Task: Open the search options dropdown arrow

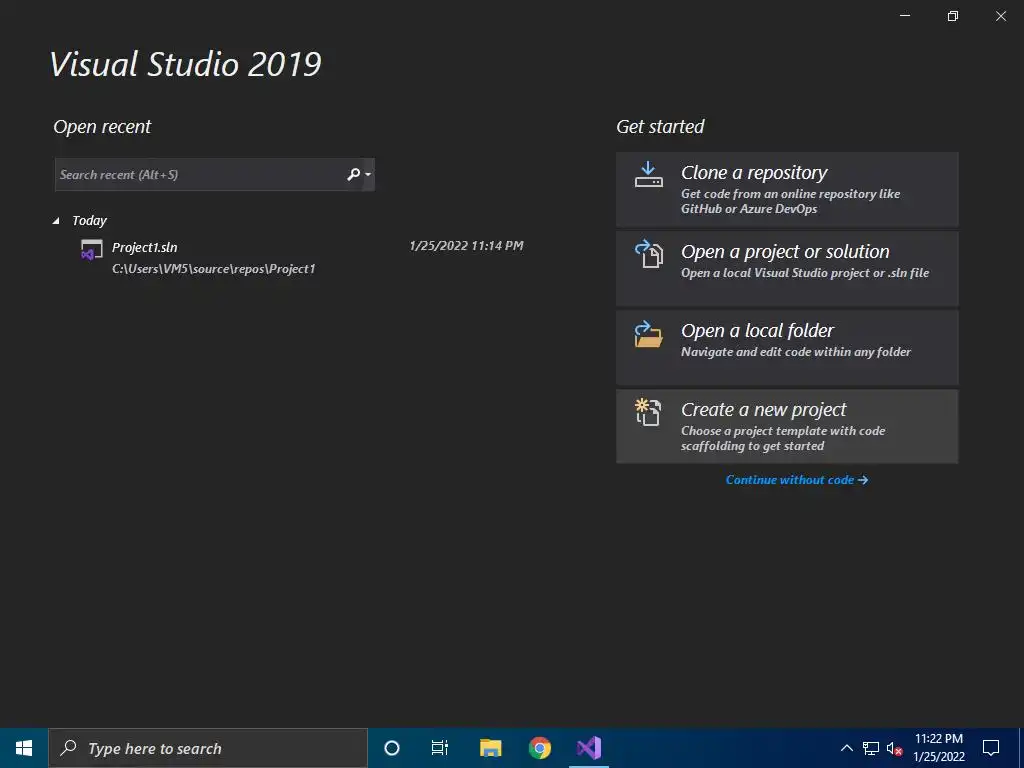Action: pos(368,174)
